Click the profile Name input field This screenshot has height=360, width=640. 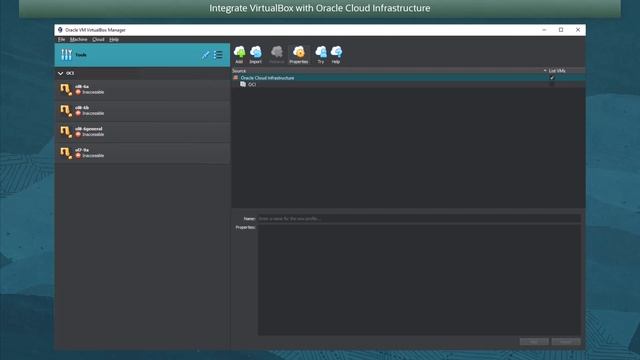(419, 218)
